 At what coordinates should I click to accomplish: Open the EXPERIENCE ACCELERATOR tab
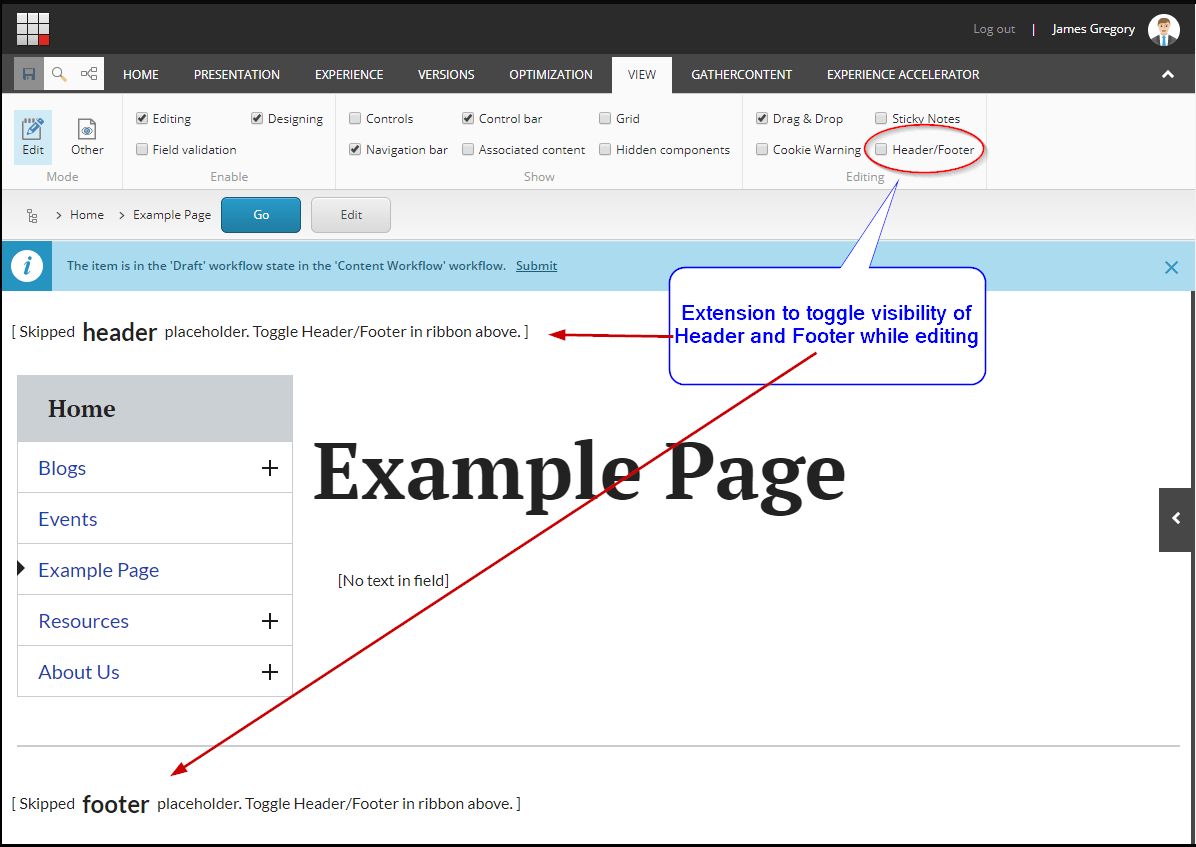(903, 75)
